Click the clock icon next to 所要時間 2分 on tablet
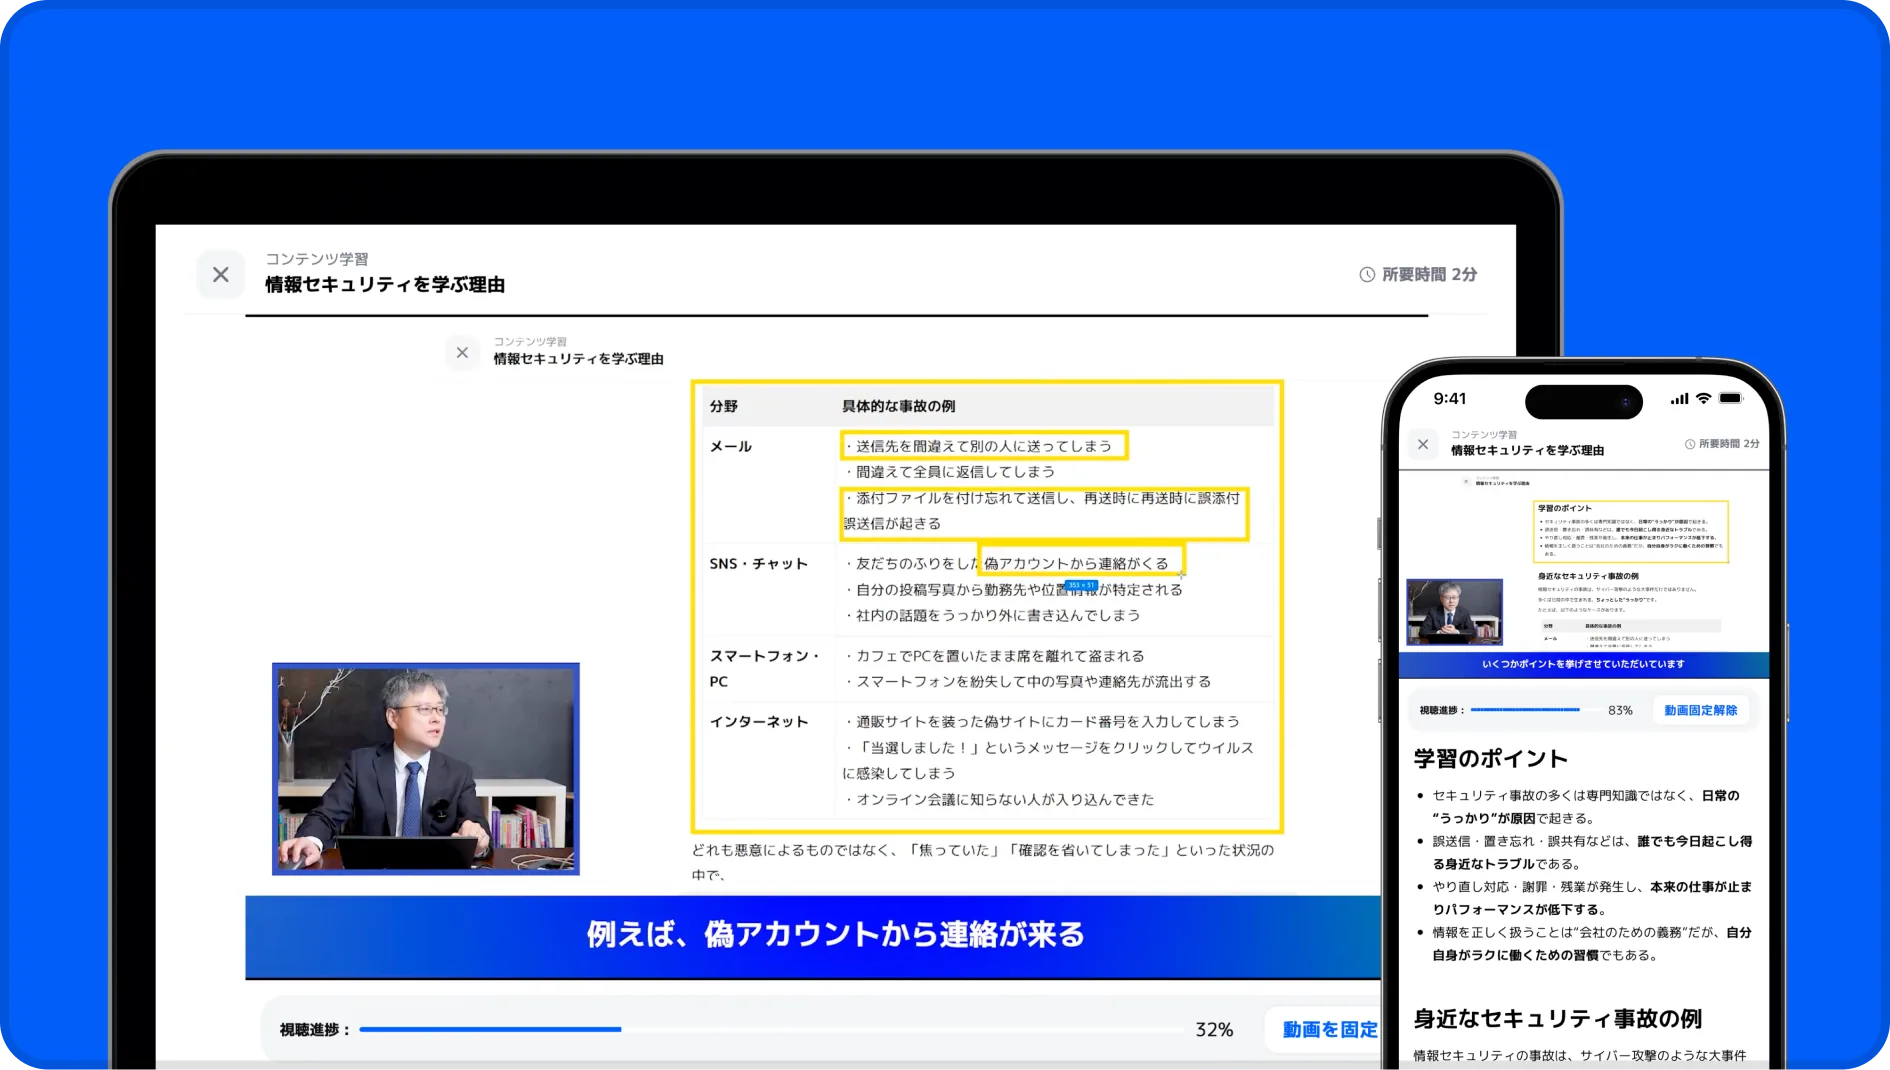The image size is (1890, 1070). [x=1366, y=274]
